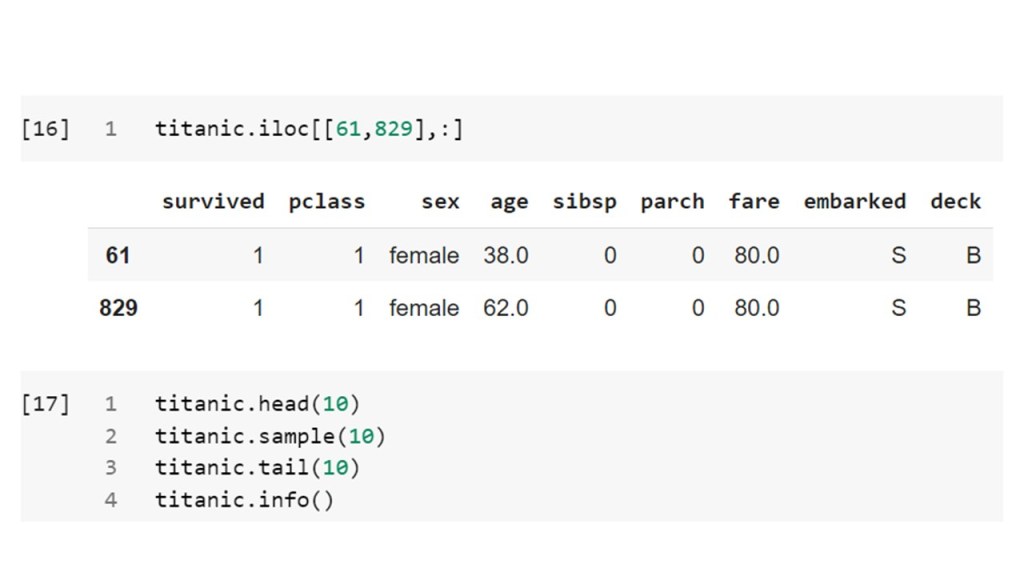Click on the titanic.tail(10) code line
The height and width of the screenshot is (576, 1024).
(x=257, y=468)
